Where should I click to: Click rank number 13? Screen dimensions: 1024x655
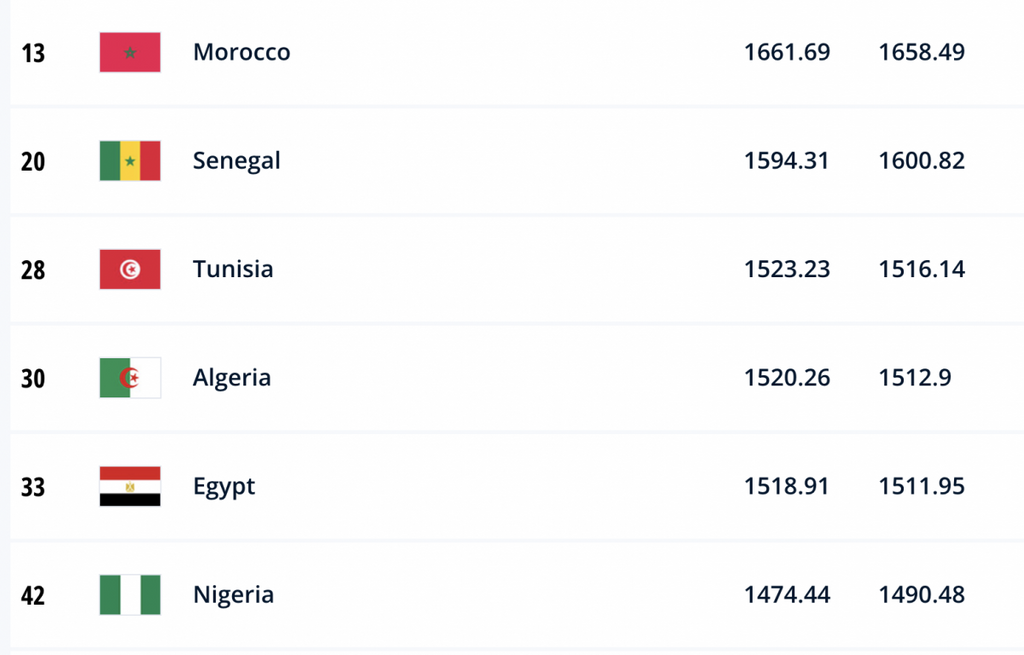click(x=33, y=52)
